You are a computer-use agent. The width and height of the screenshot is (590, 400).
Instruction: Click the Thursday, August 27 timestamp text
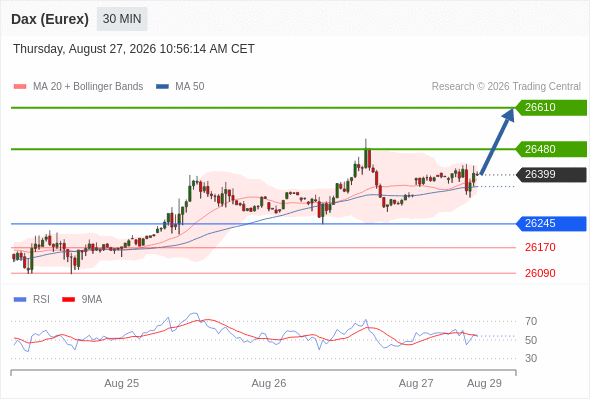tap(134, 49)
